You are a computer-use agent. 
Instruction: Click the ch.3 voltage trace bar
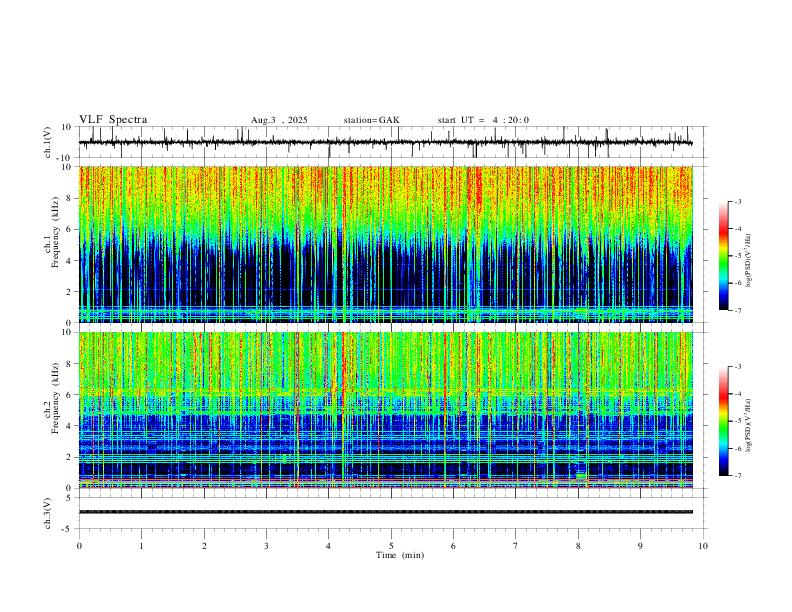(x=386, y=512)
